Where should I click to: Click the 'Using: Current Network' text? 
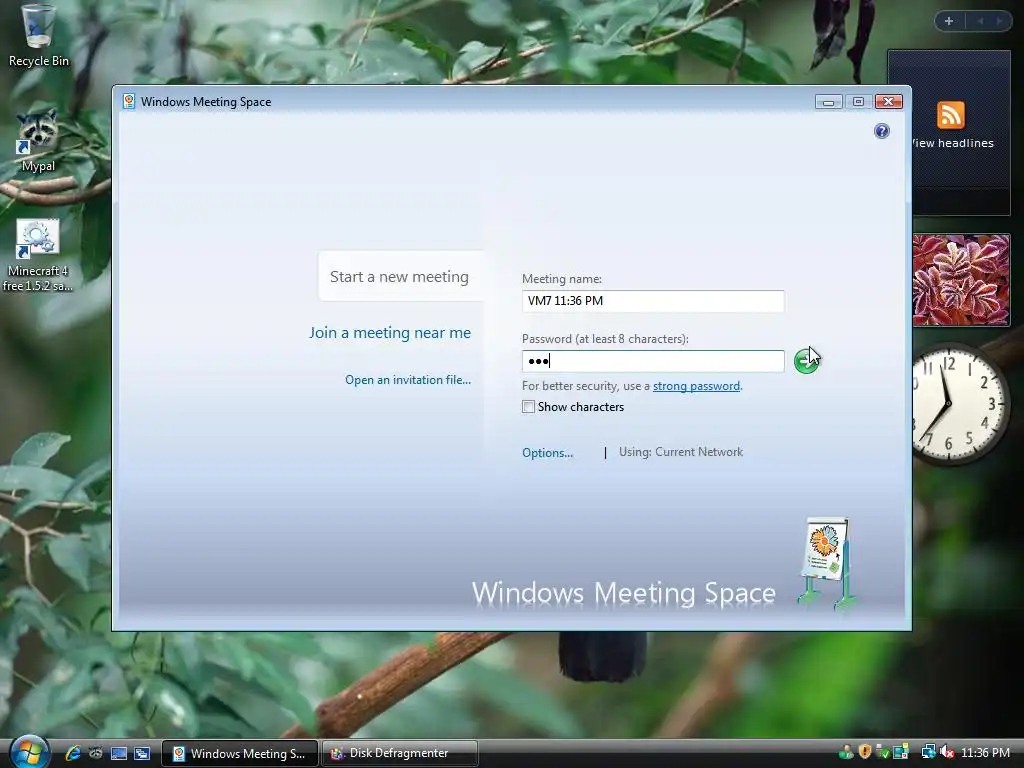(x=680, y=452)
